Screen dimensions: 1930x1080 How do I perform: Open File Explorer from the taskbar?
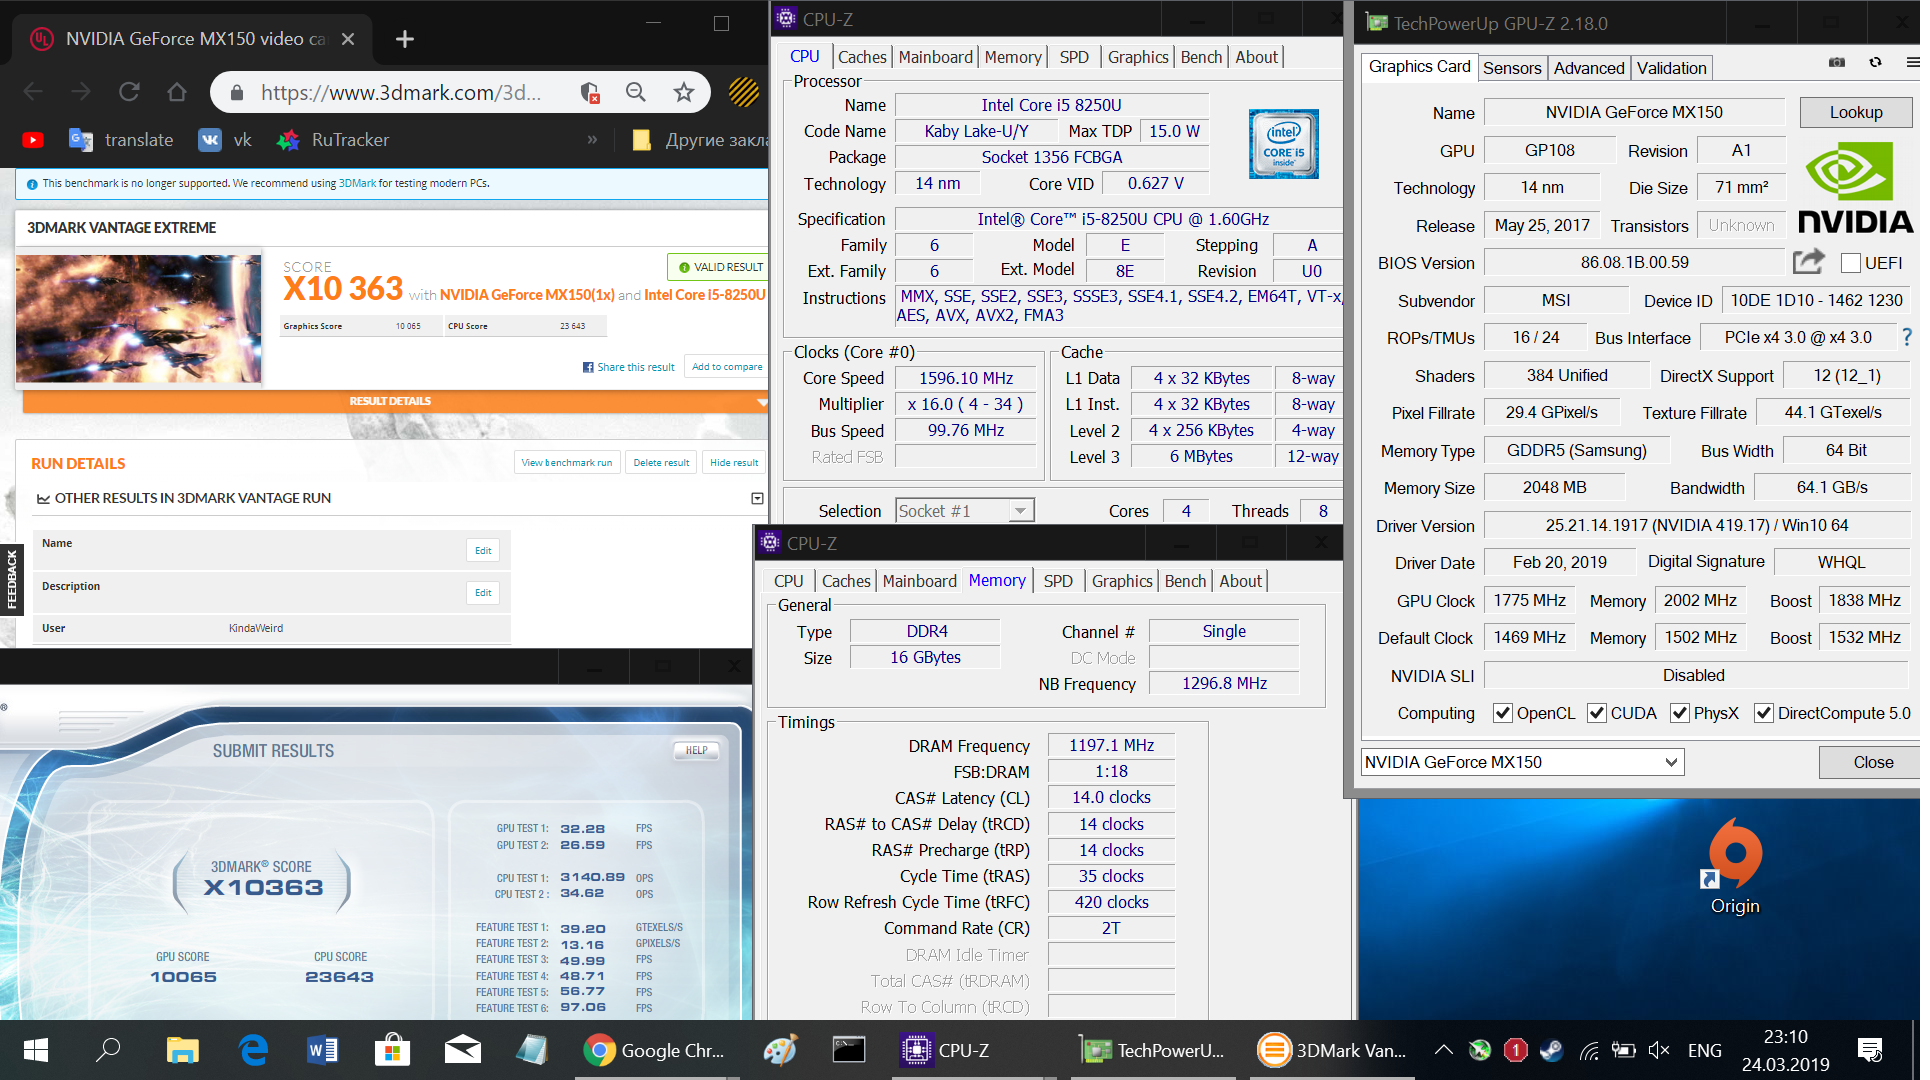coord(182,1050)
